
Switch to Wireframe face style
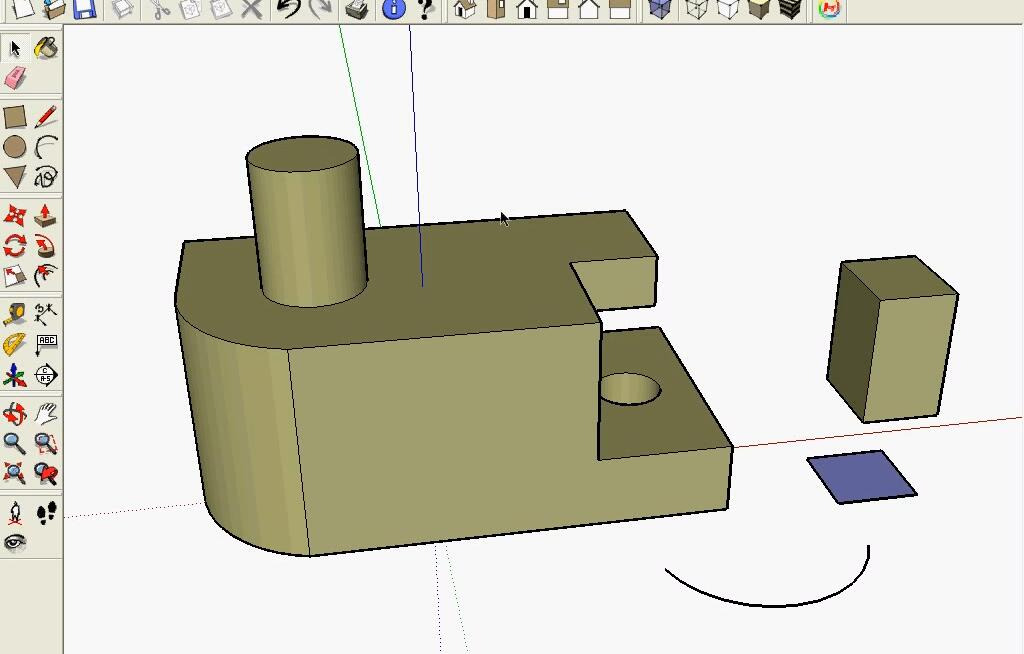(x=696, y=10)
